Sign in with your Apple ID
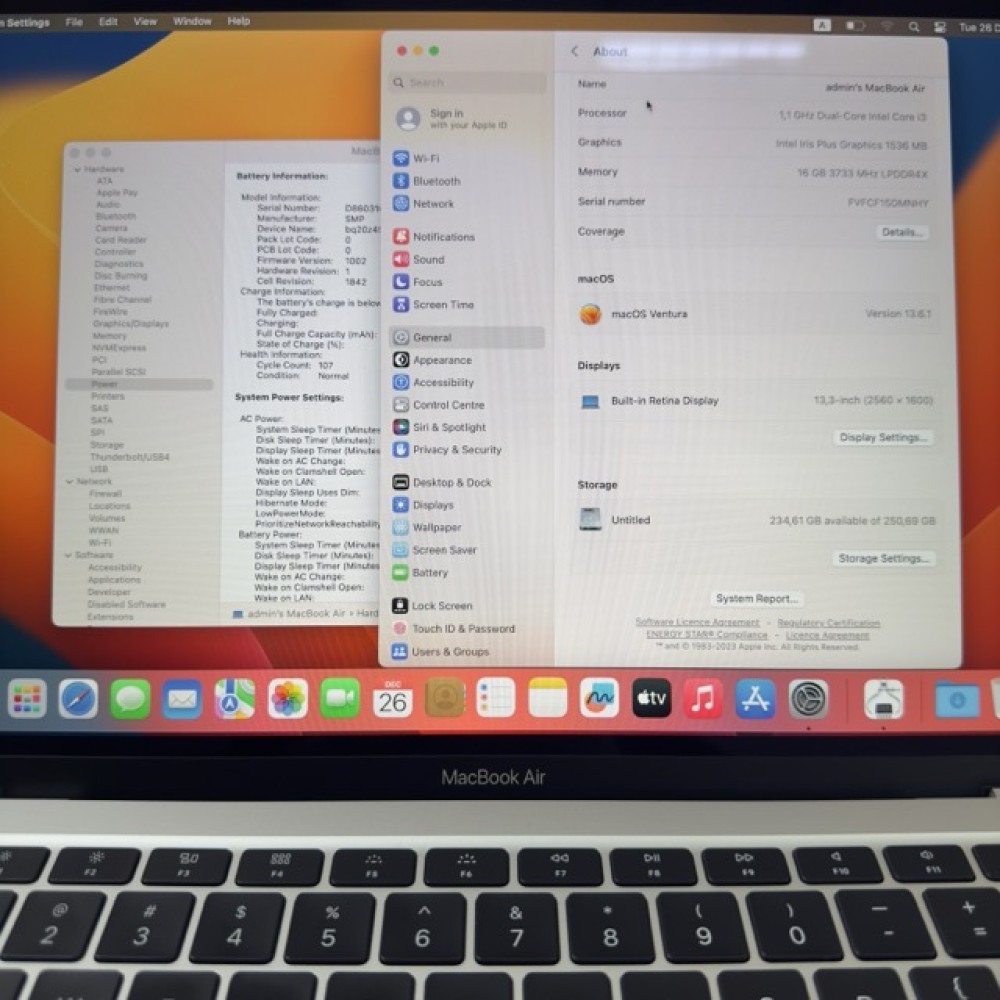Viewport: 1000px width, 1000px height. [x=452, y=119]
